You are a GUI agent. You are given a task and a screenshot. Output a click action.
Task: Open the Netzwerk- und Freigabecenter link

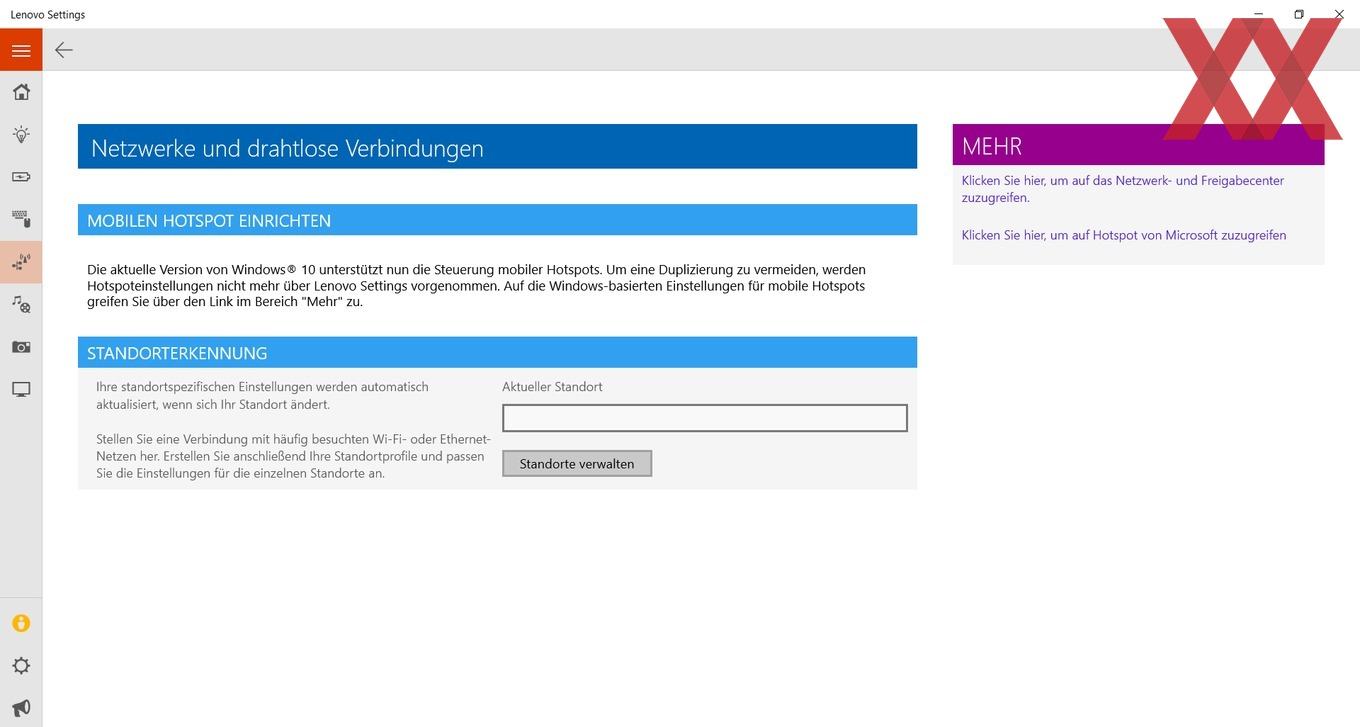pos(1123,189)
